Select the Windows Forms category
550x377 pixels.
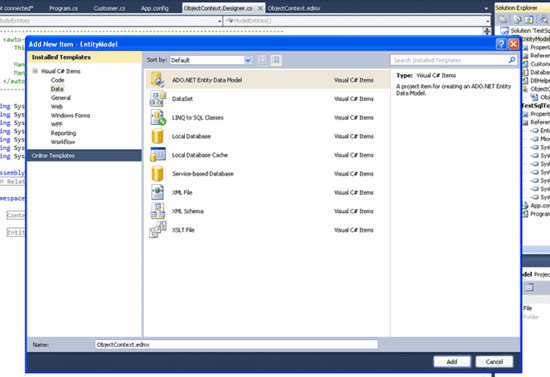coord(70,115)
